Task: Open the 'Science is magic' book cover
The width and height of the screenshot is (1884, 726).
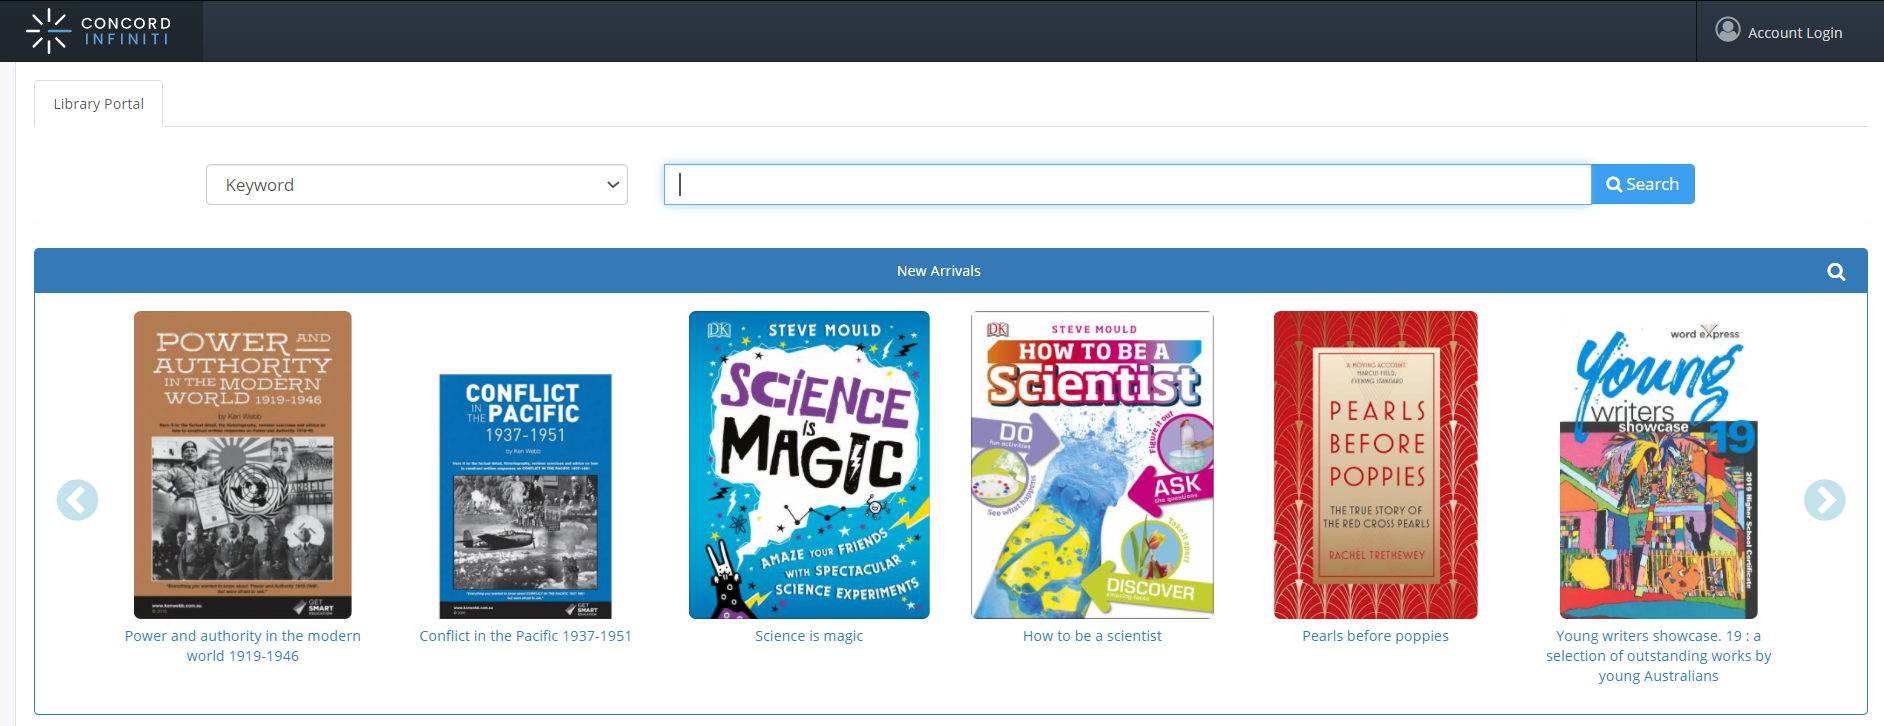Action: (809, 464)
